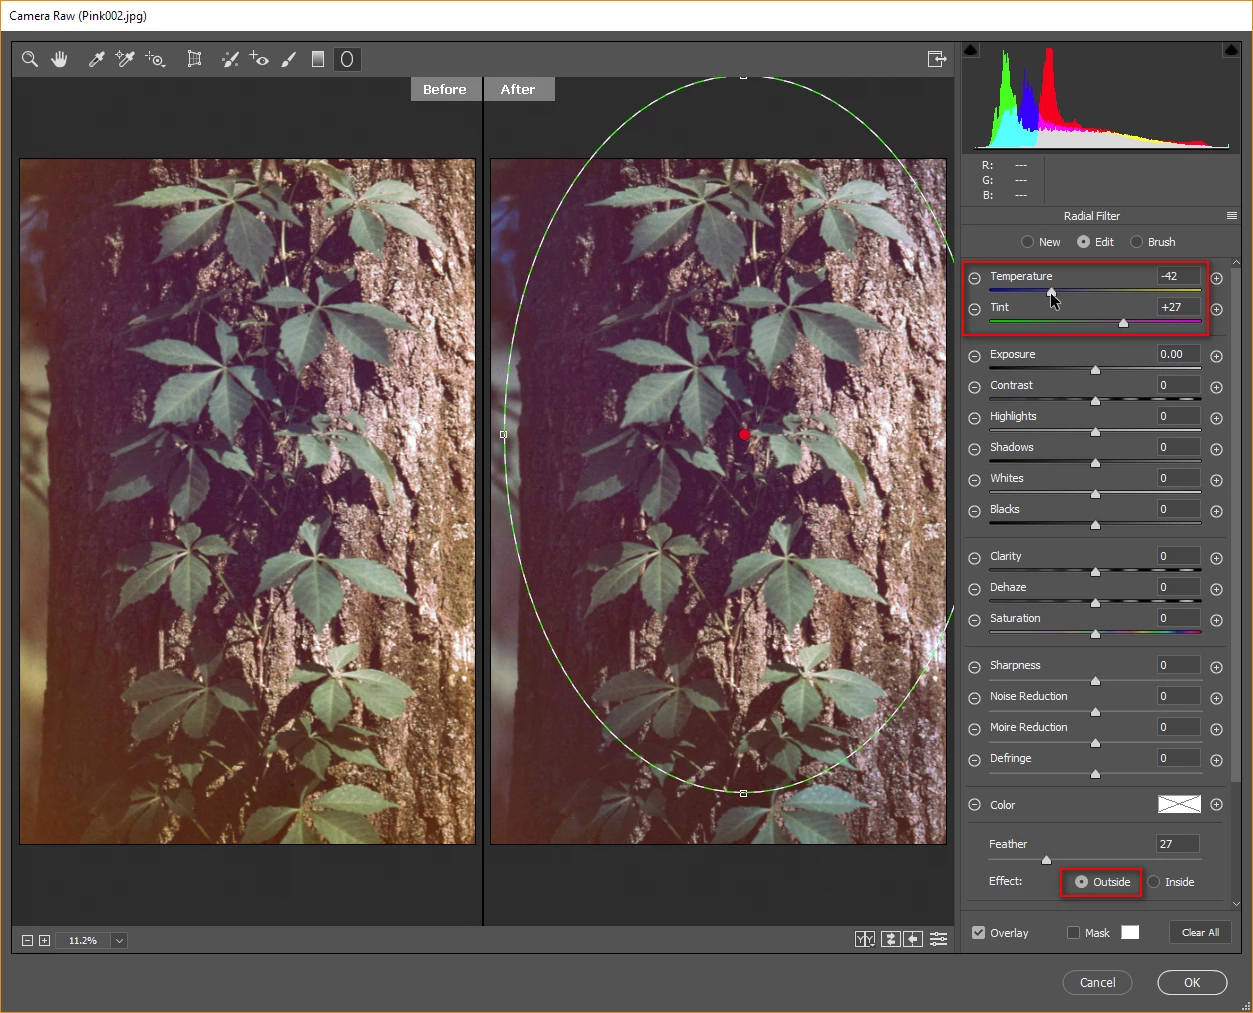1253x1013 pixels.
Task: Select the Spot Removal tool
Action: 230,59
